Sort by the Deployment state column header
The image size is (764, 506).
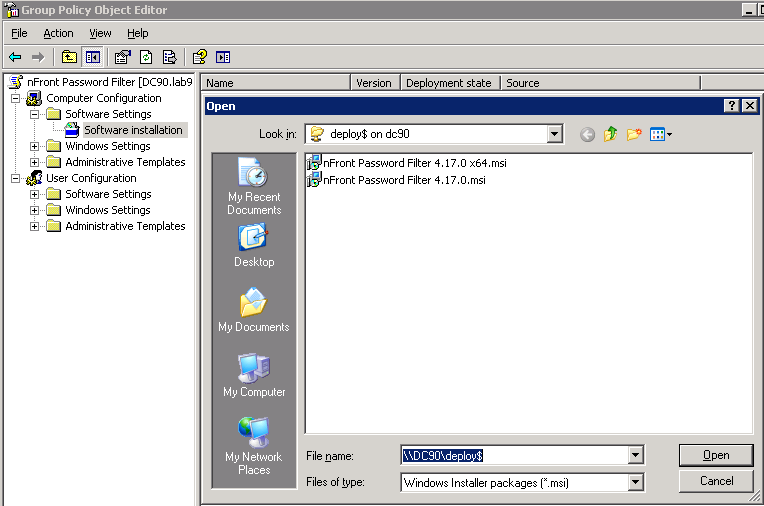(x=451, y=83)
